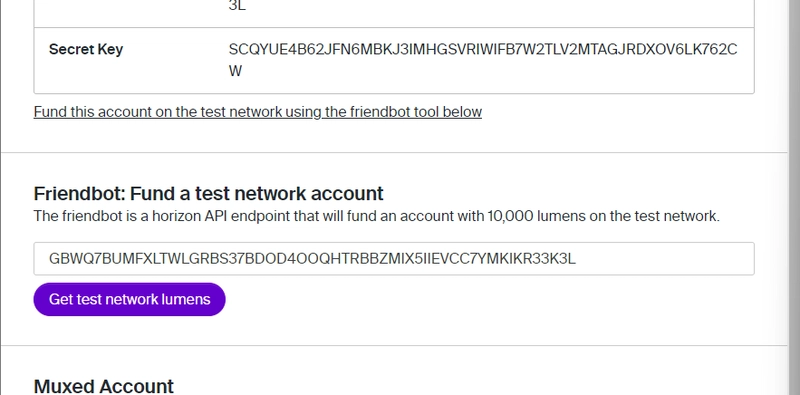Click the divider line above the Friendbot section
This screenshot has width=800, height=395.
coord(394,152)
